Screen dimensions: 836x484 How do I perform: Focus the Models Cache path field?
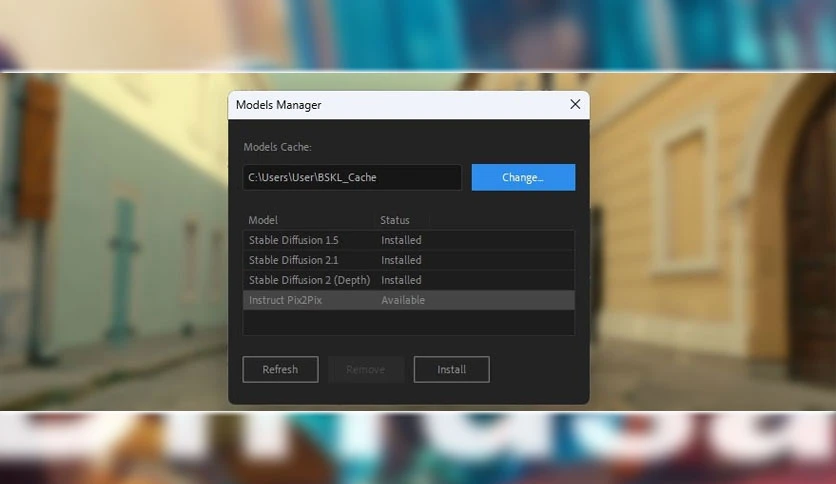(x=352, y=178)
